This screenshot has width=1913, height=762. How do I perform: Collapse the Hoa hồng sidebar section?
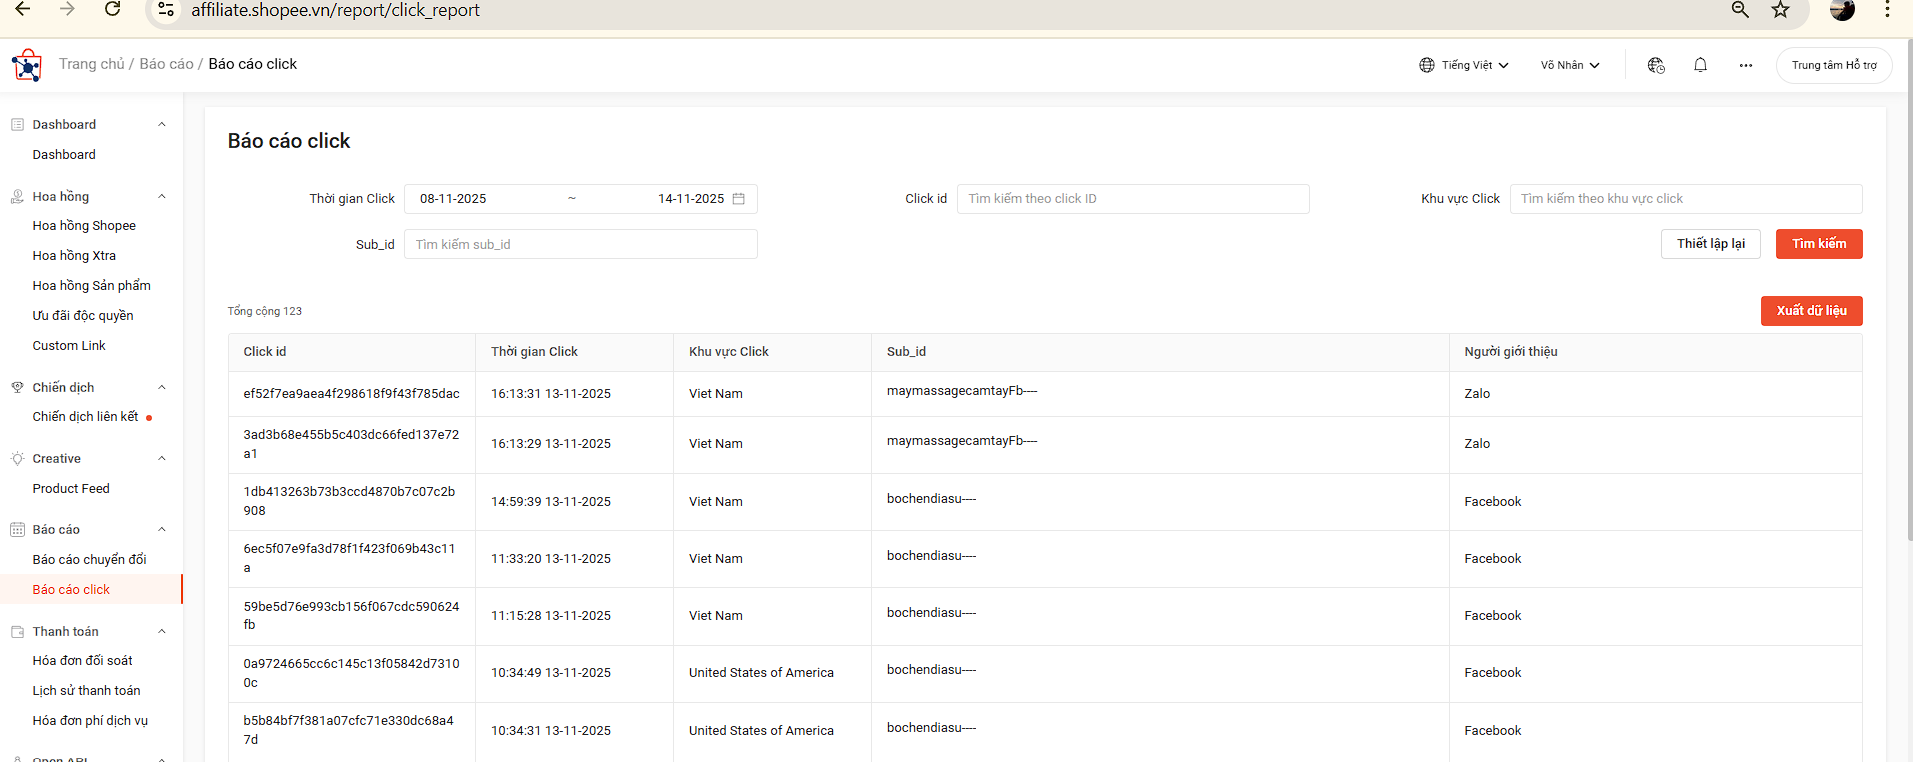[162, 197]
